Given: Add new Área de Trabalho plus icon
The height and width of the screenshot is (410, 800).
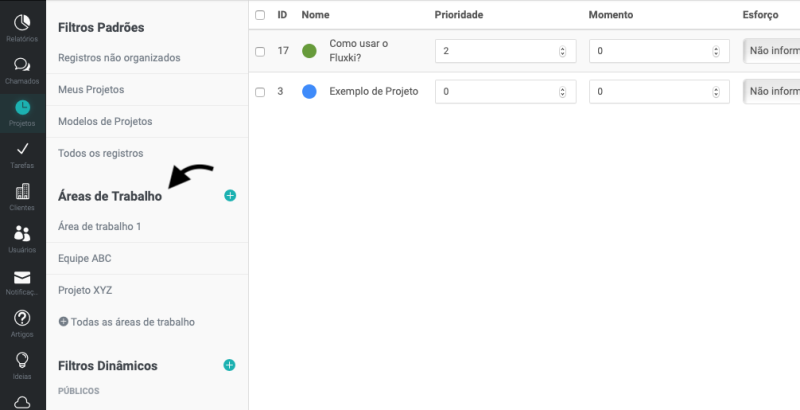Looking at the screenshot, I should (x=230, y=196).
